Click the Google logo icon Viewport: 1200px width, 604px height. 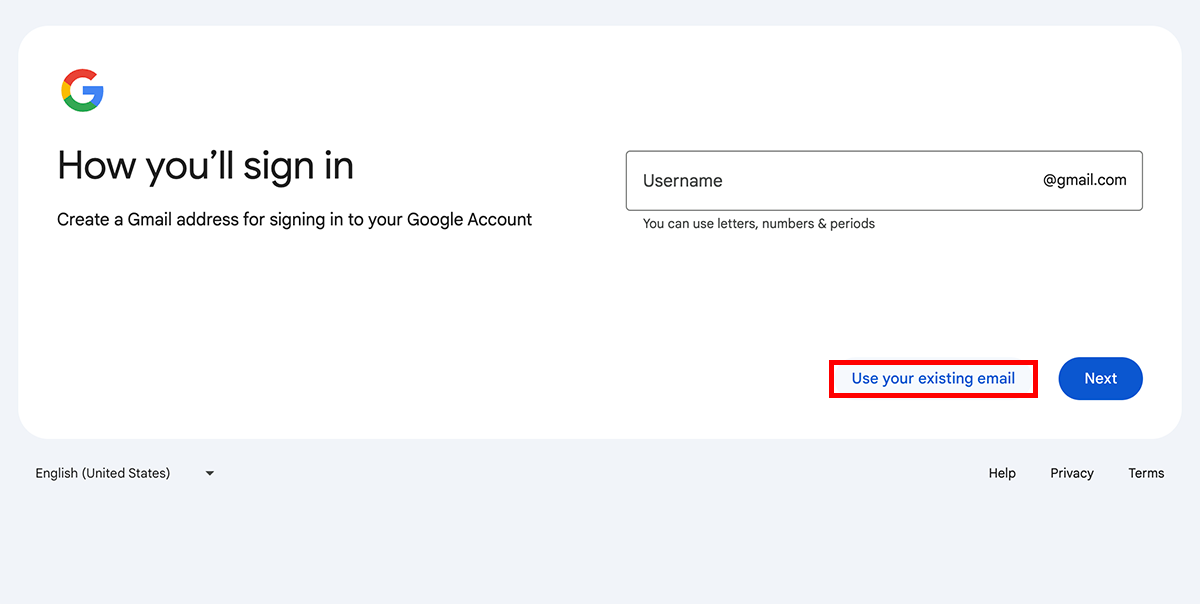point(83,91)
